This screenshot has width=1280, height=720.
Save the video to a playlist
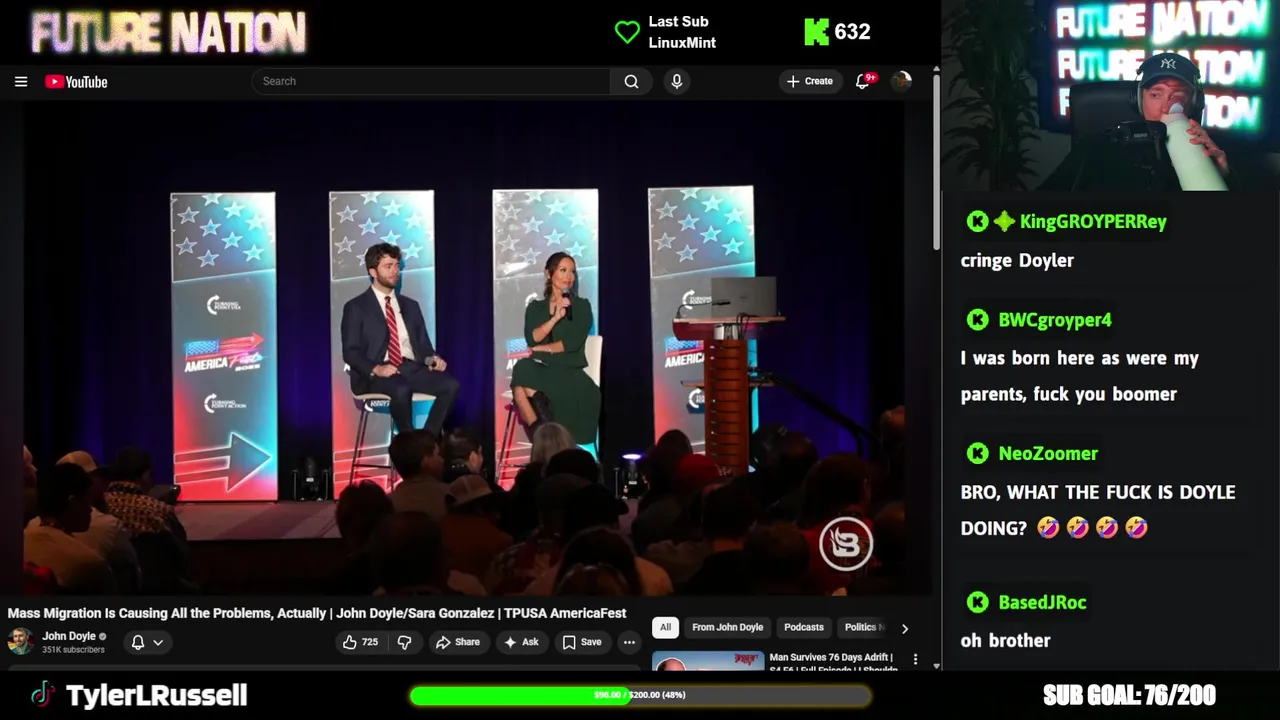coord(582,642)
